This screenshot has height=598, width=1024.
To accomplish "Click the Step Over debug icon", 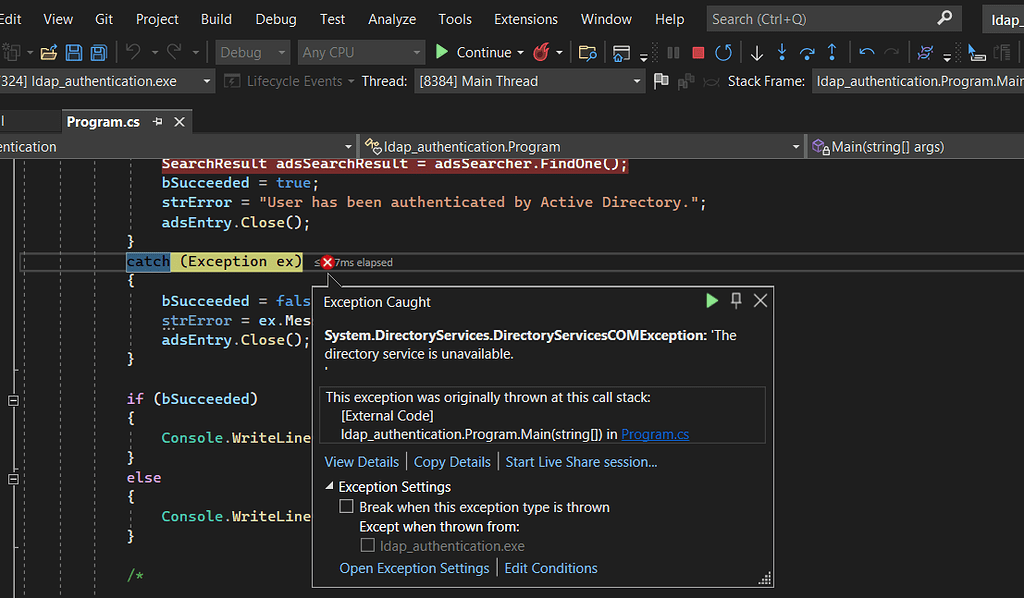I will point(807,52).
